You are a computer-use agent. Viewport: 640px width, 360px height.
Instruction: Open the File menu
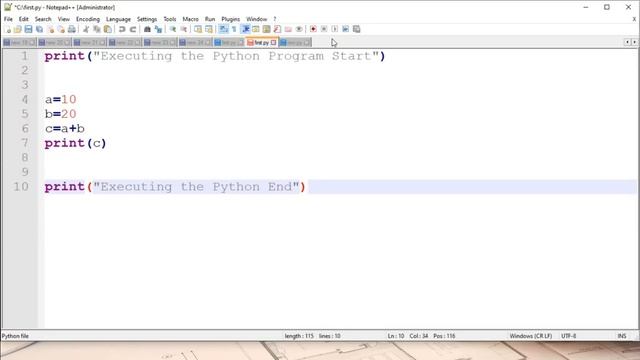click(8, 19)
